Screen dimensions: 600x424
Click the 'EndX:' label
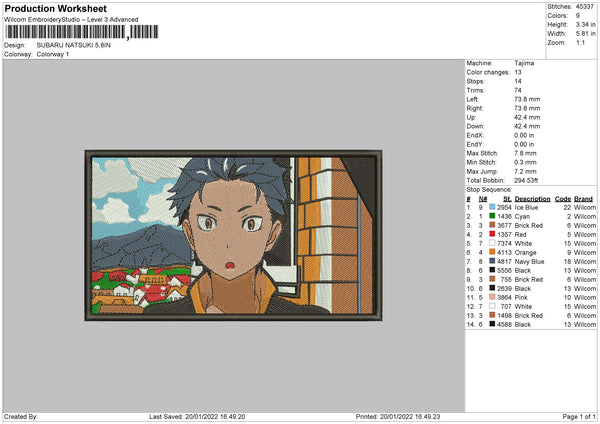coord(475,135)
